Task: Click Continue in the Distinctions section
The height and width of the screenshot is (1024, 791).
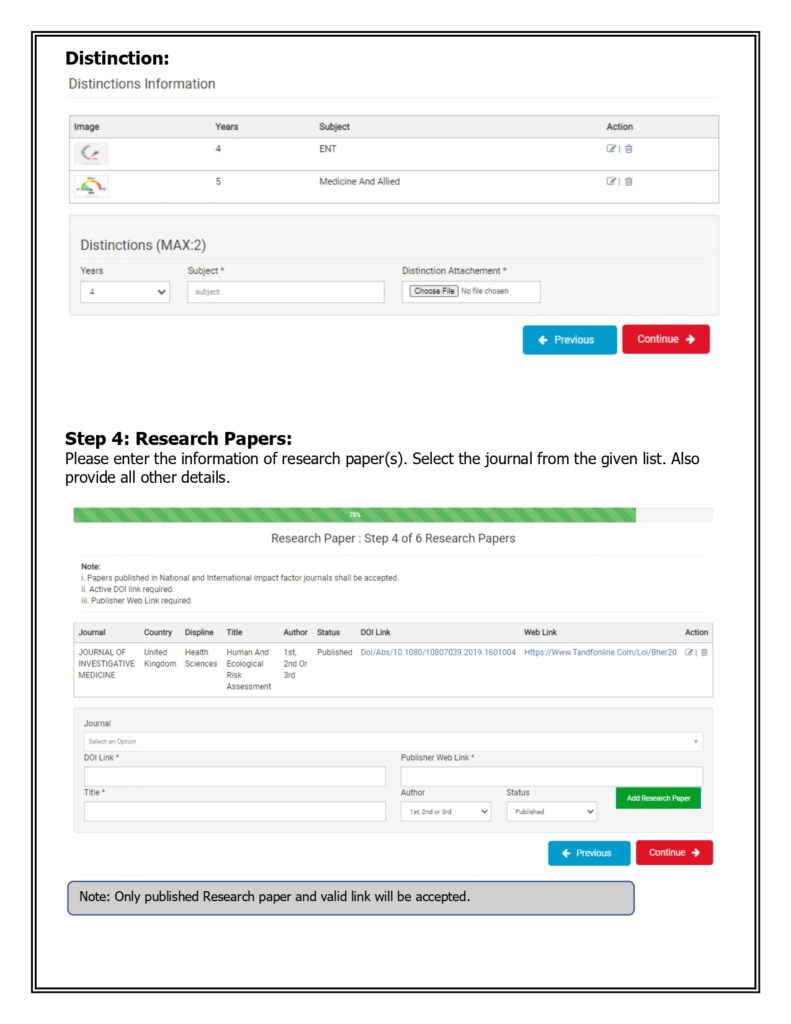Action: tap(666, 340)
